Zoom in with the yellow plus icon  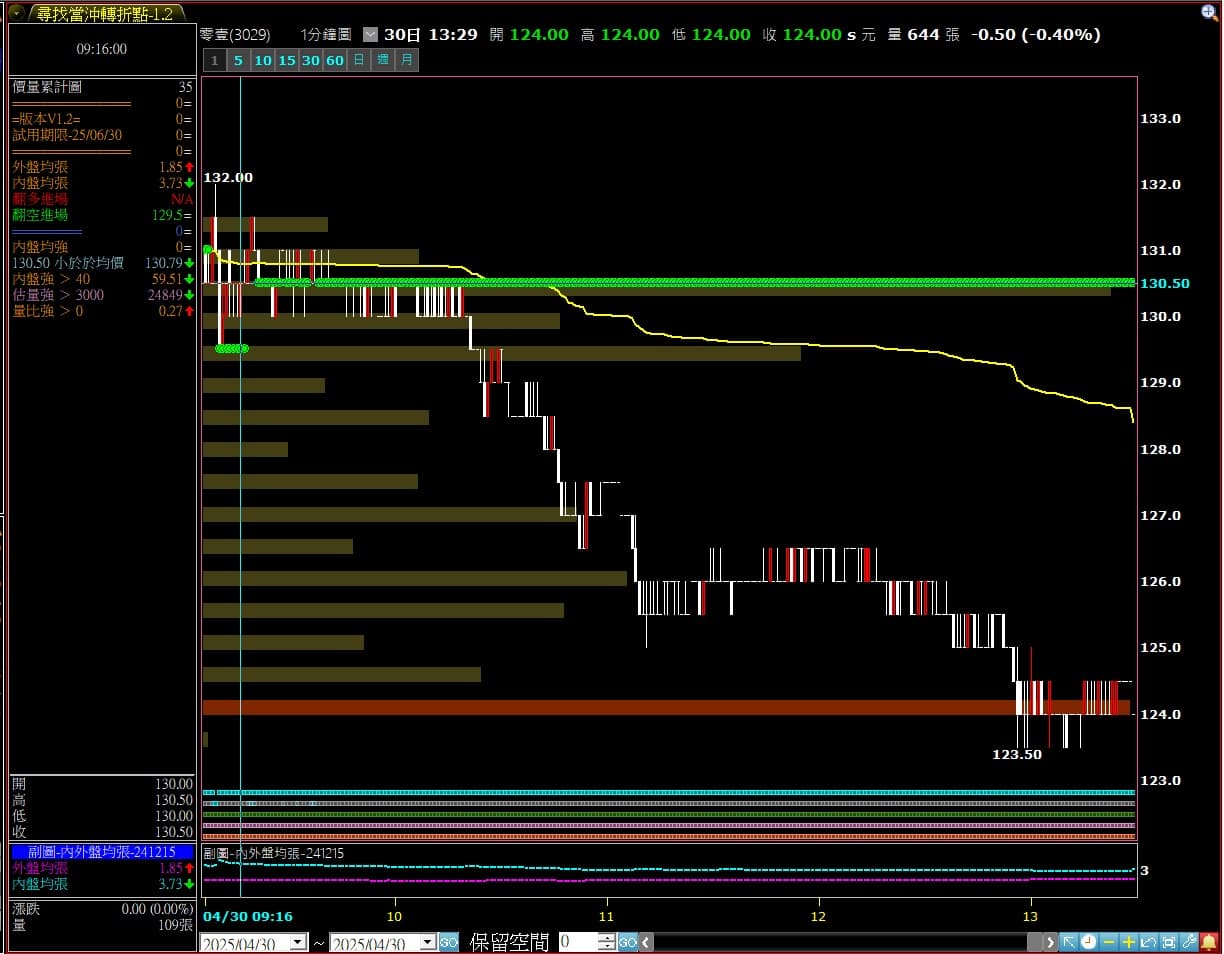[x=1129, y=942]
